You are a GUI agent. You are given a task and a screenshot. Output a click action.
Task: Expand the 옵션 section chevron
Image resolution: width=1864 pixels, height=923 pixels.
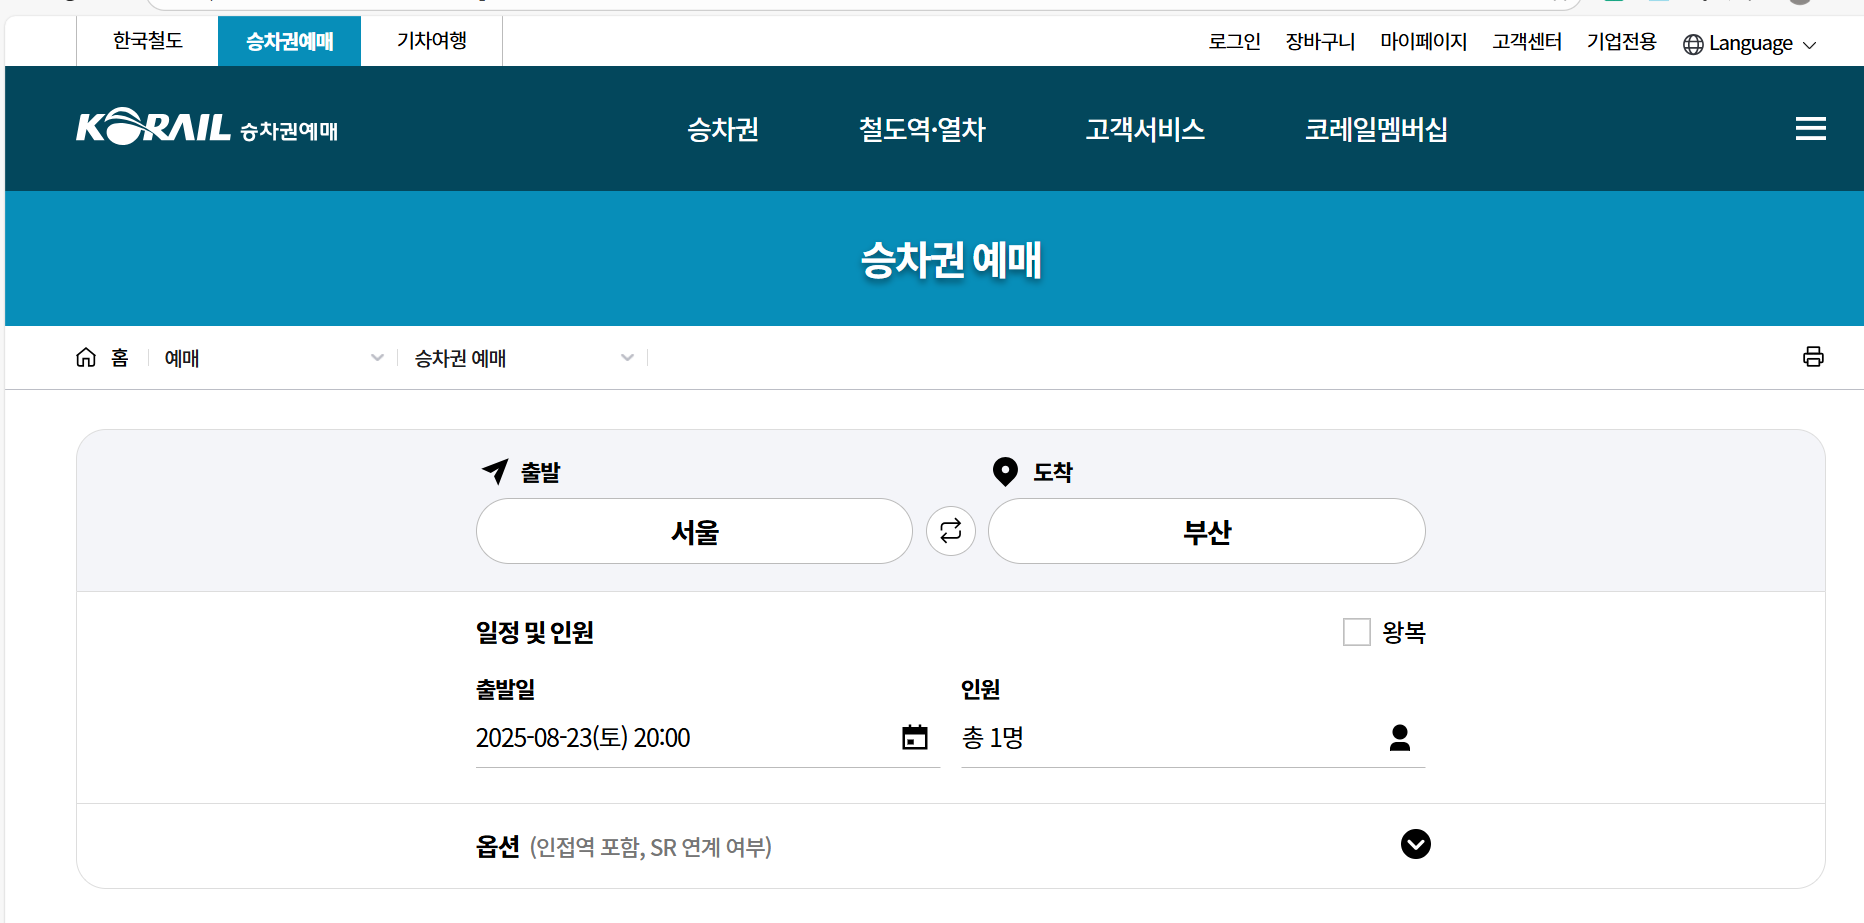(1415, 845)
